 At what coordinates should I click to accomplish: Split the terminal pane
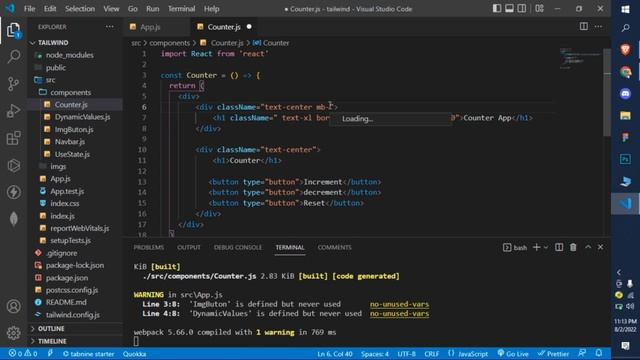point(559,247)
